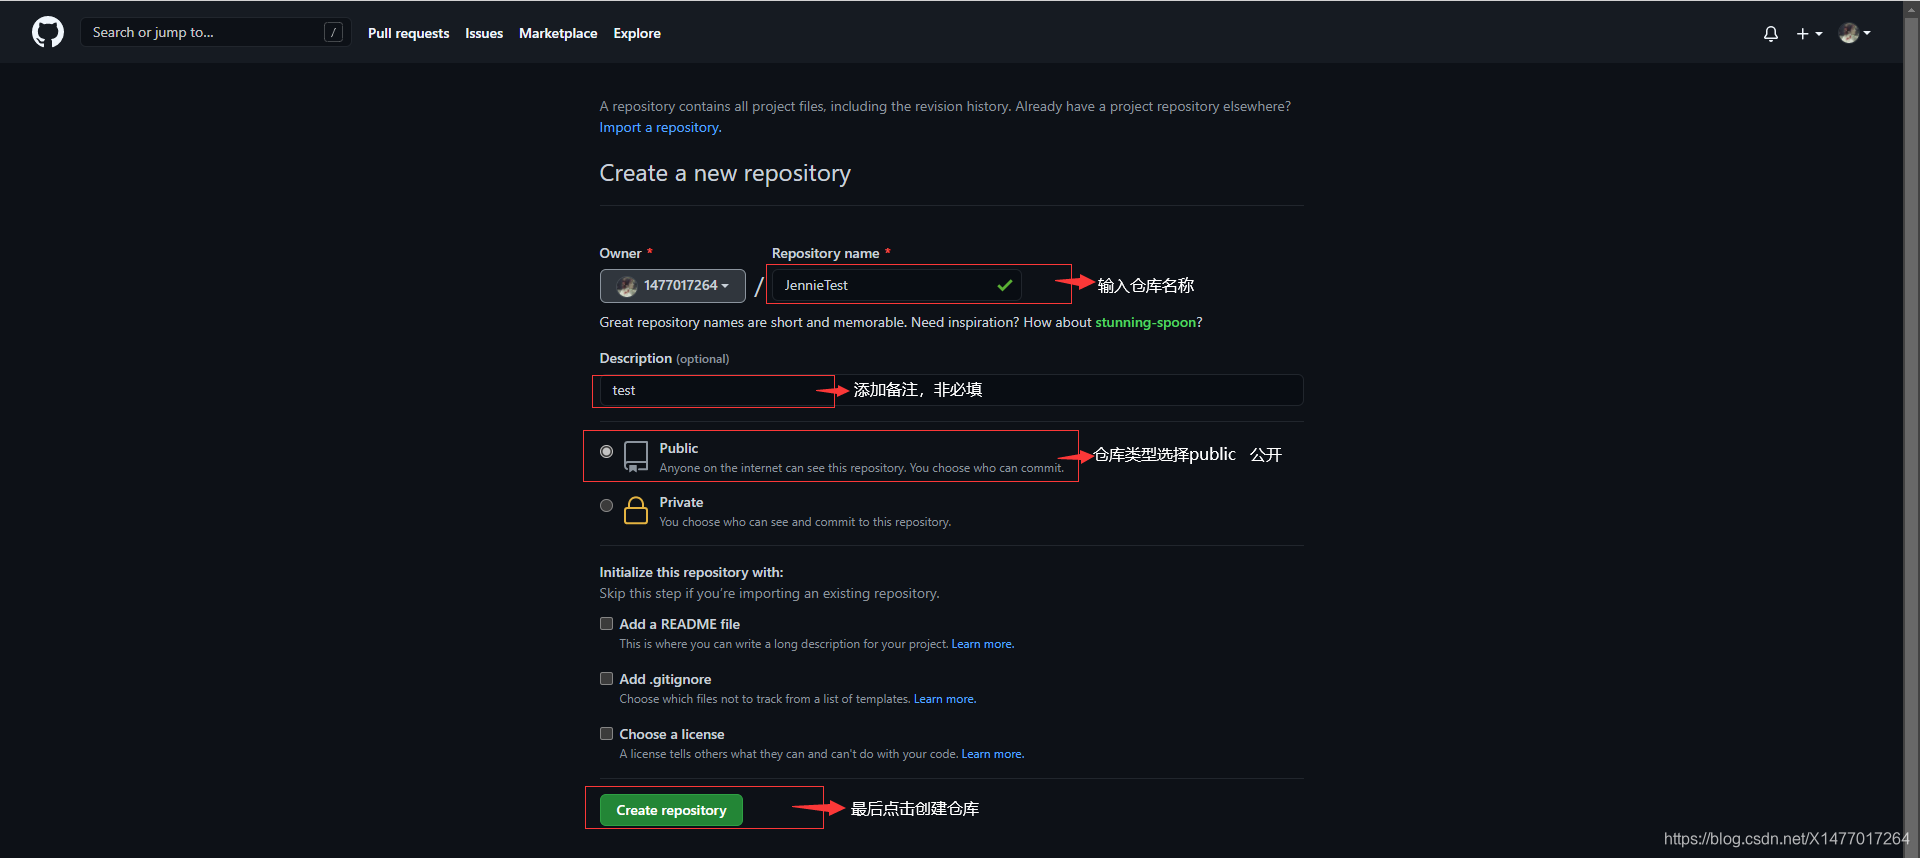Click the page vertical scrollbar

1911,429
